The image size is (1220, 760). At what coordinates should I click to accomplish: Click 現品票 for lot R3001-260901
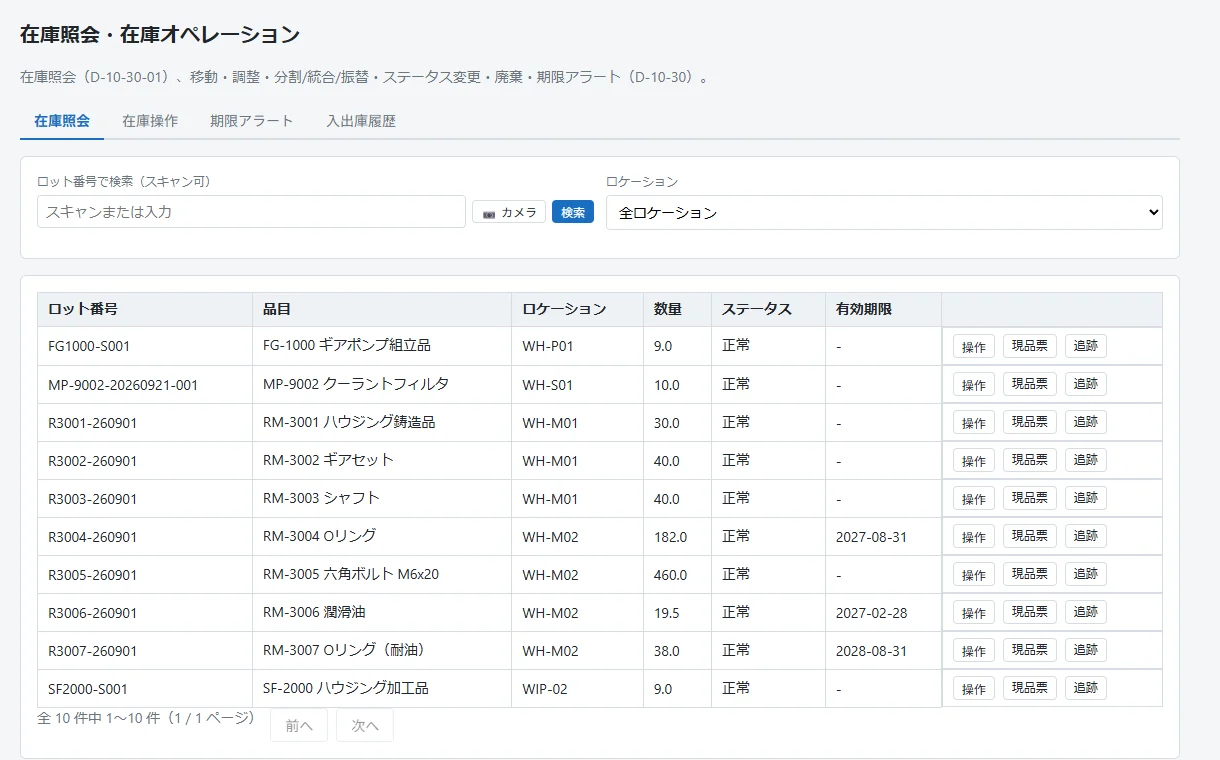1030,423
